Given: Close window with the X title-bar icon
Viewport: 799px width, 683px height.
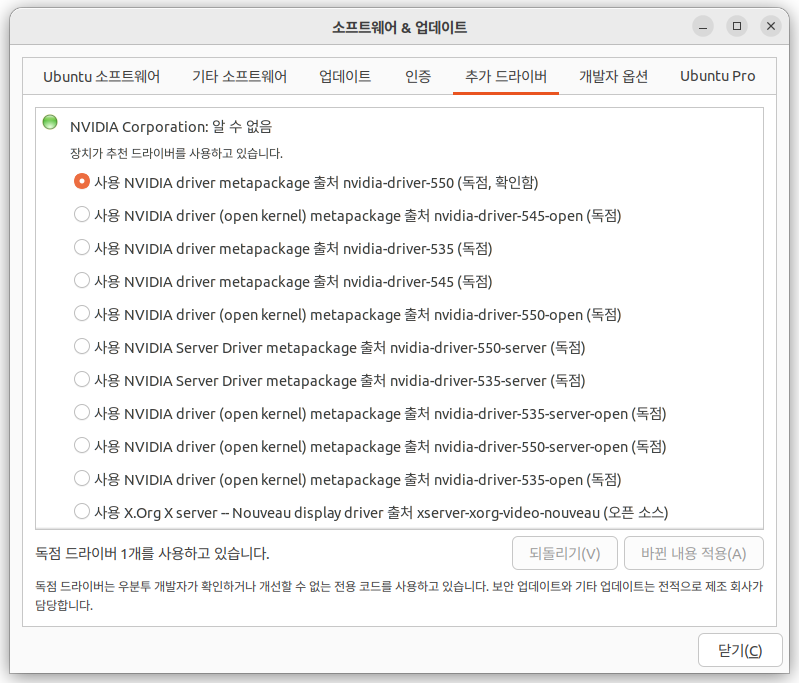Looking at the screenshot, I should tap(771, 27).
